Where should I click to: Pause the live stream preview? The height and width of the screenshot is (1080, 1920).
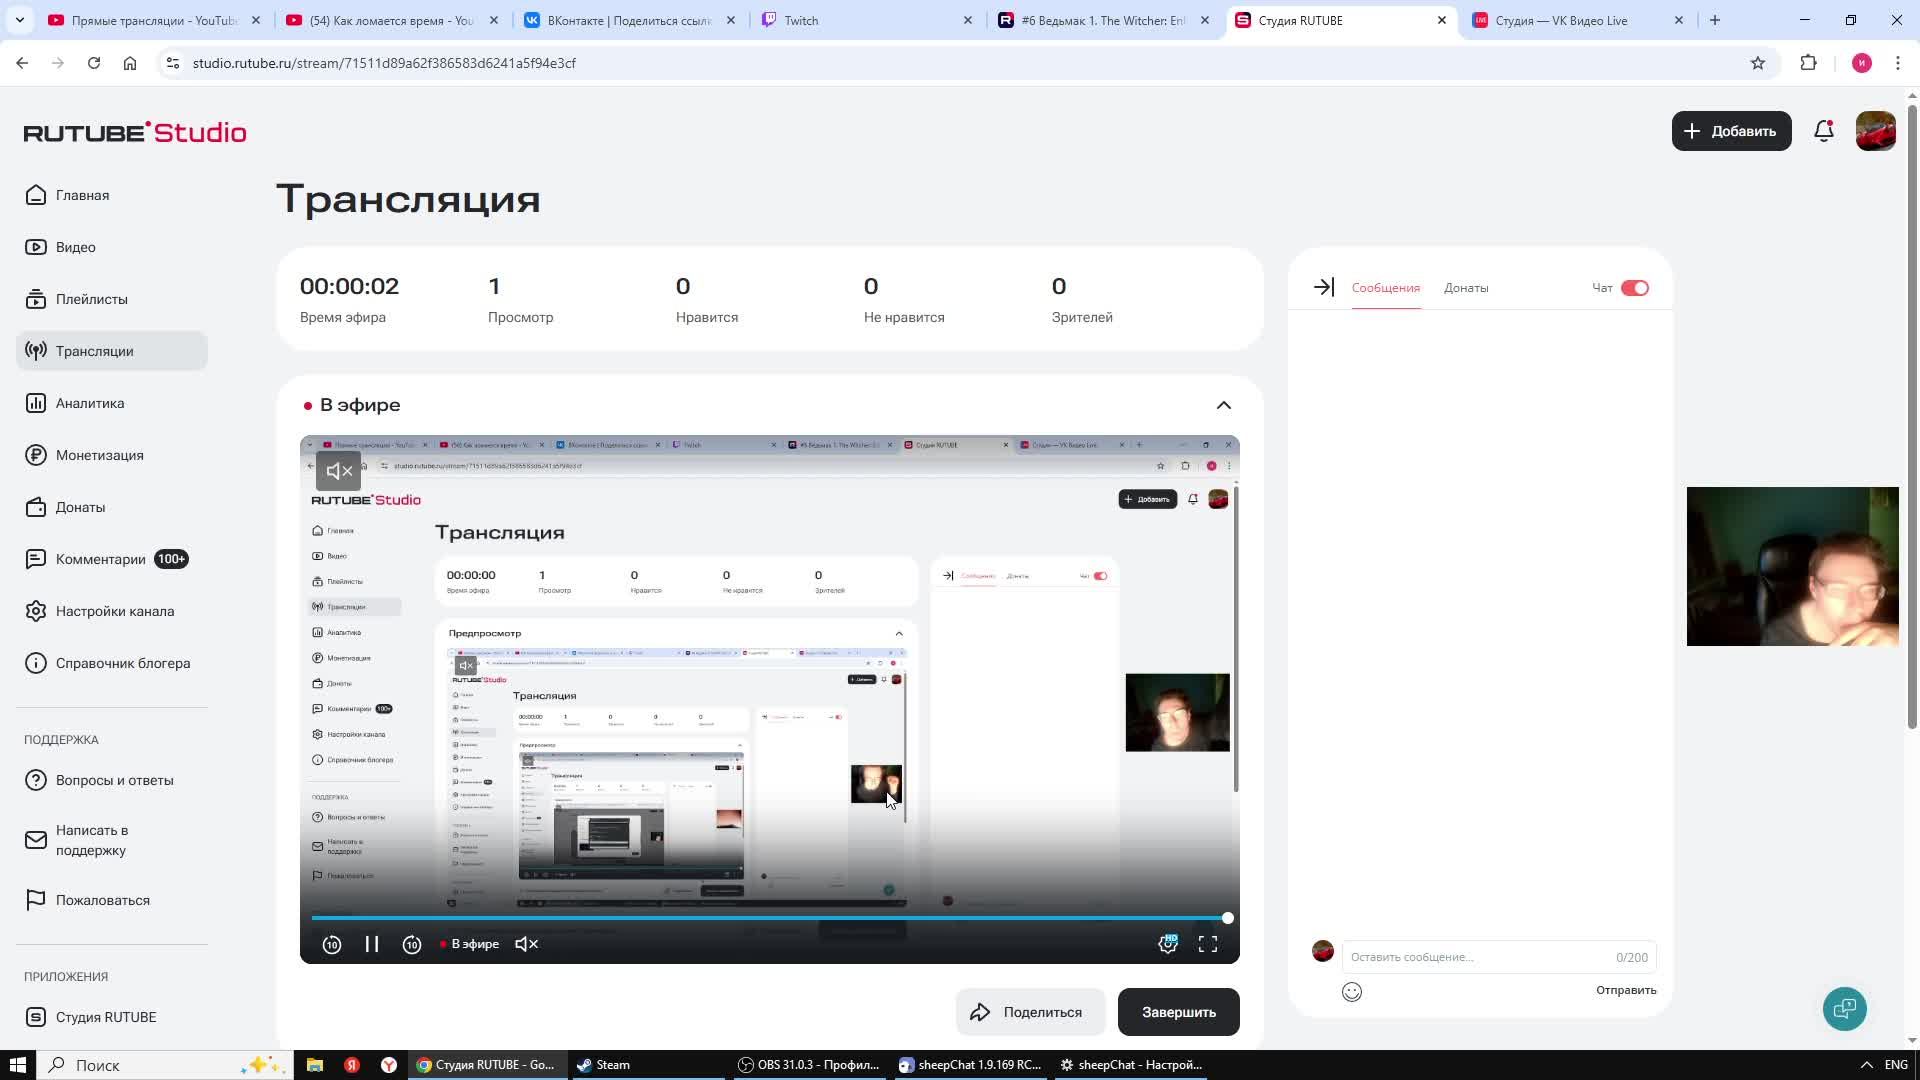pyautogui.click(x=372, y=944)
